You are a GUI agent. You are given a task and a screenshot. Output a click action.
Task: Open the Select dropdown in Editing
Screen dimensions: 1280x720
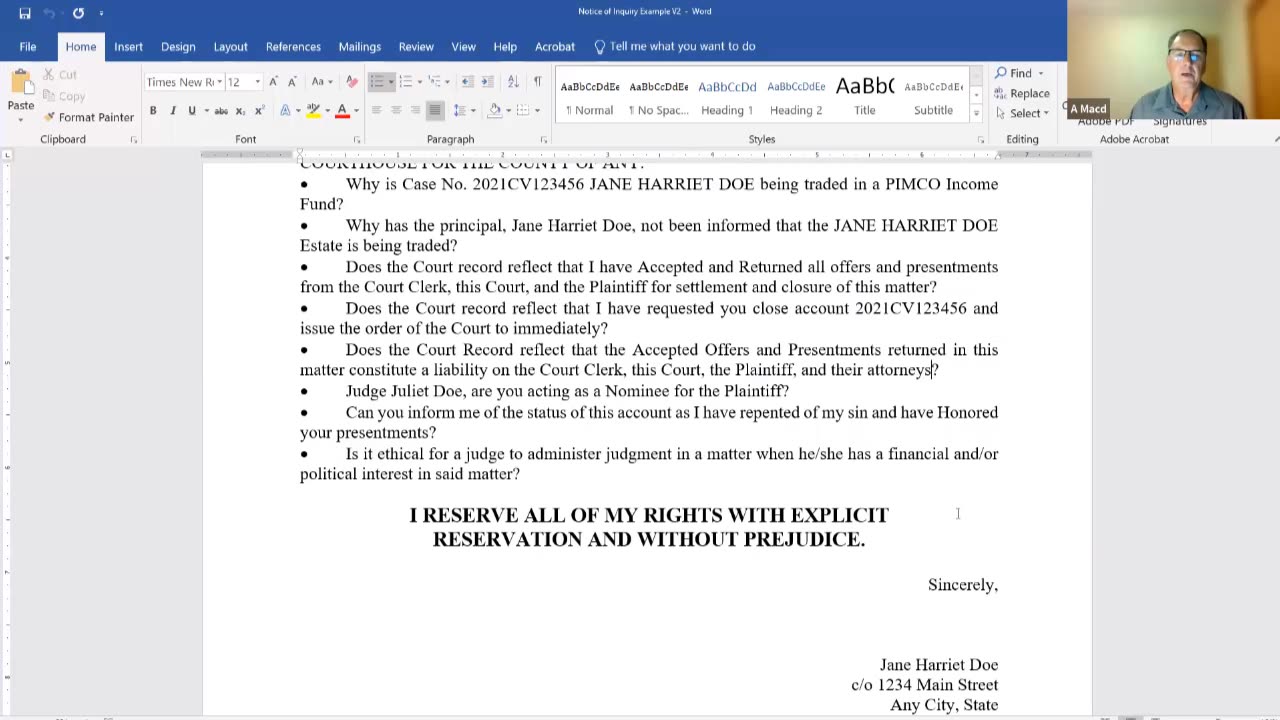click(1021, 113)
